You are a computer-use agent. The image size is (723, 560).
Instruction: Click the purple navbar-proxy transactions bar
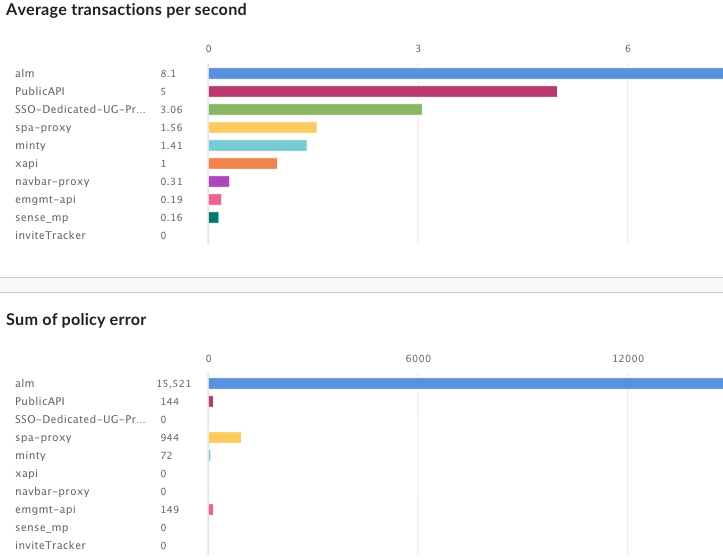[219, 181]
